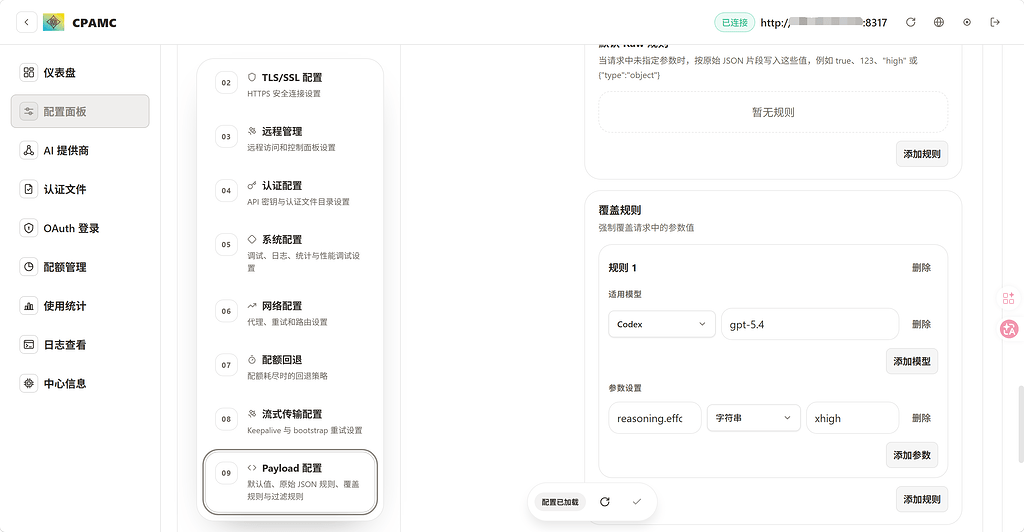
Task: Select section 09 Payload 配置
Action: tap(290, 482)
